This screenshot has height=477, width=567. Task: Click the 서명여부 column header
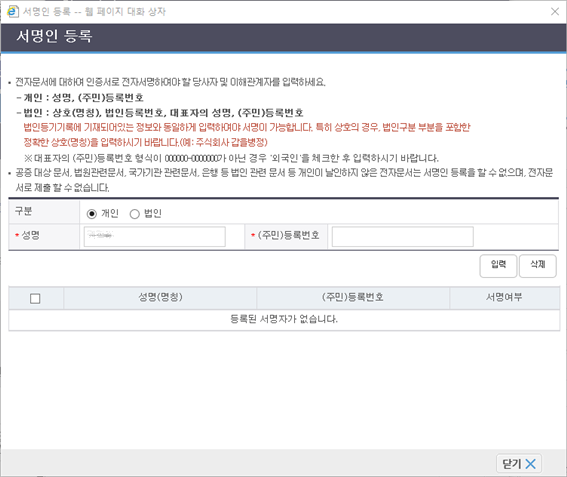[x=504, y=297]
